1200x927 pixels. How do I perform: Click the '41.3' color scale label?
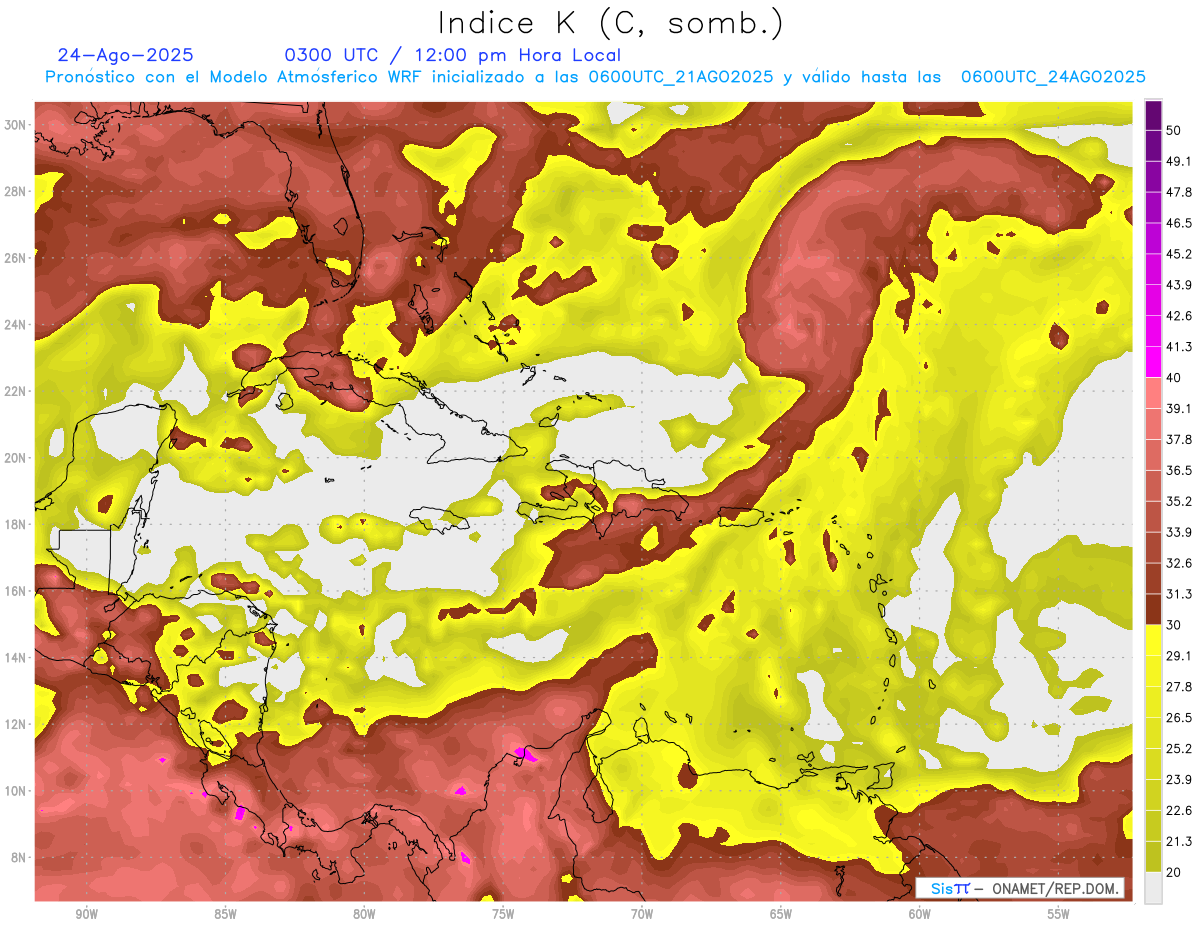(x=1178, y=347)
